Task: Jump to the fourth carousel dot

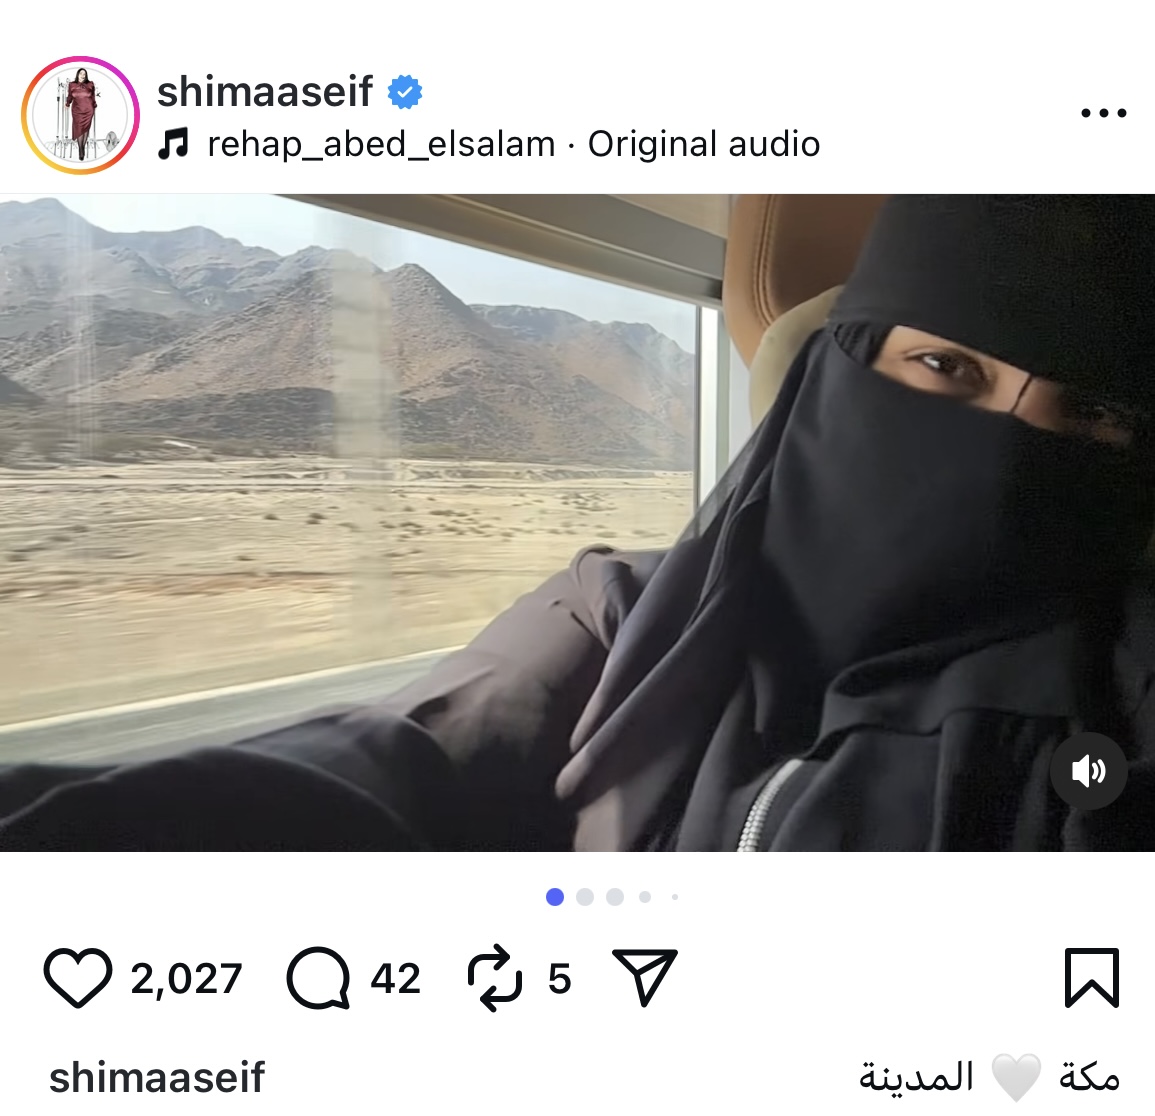Action: click(645, 896)
